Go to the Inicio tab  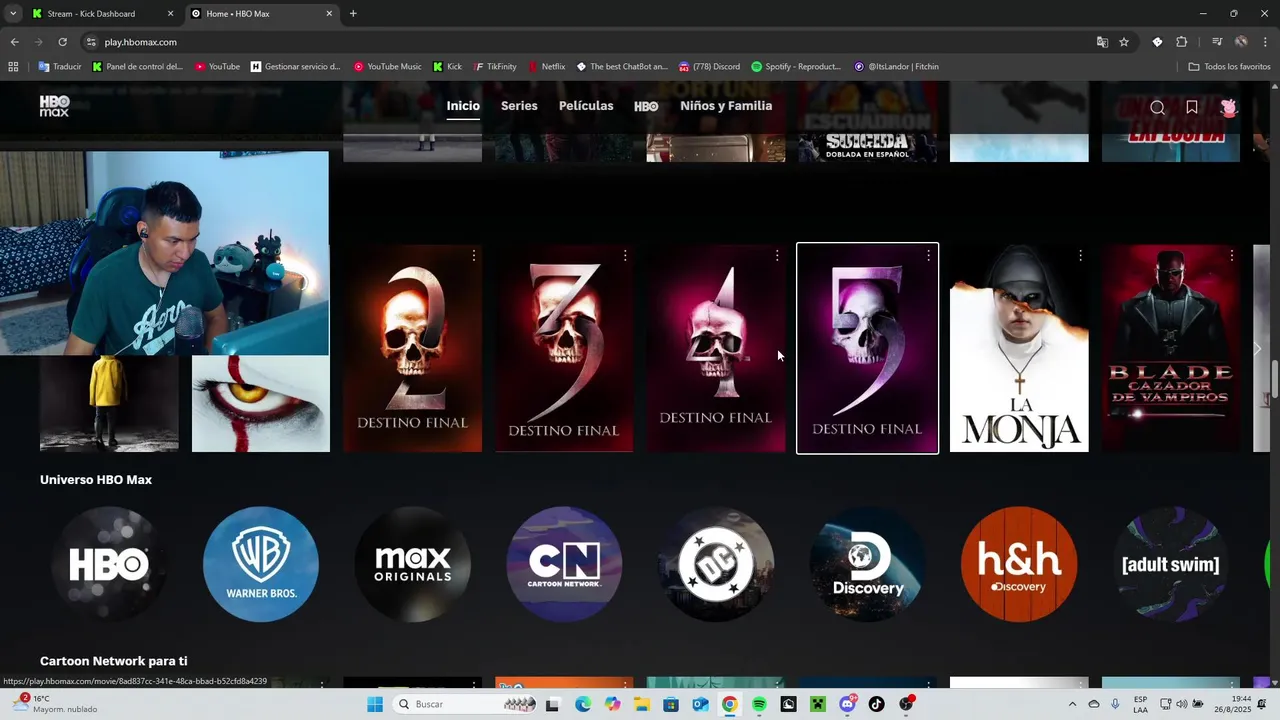pyautogui.click(x=463, y=106)
